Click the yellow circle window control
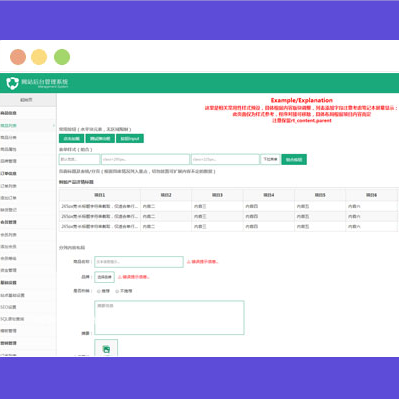The width and height of the screenshot is (399, 399). pos(39,57)
